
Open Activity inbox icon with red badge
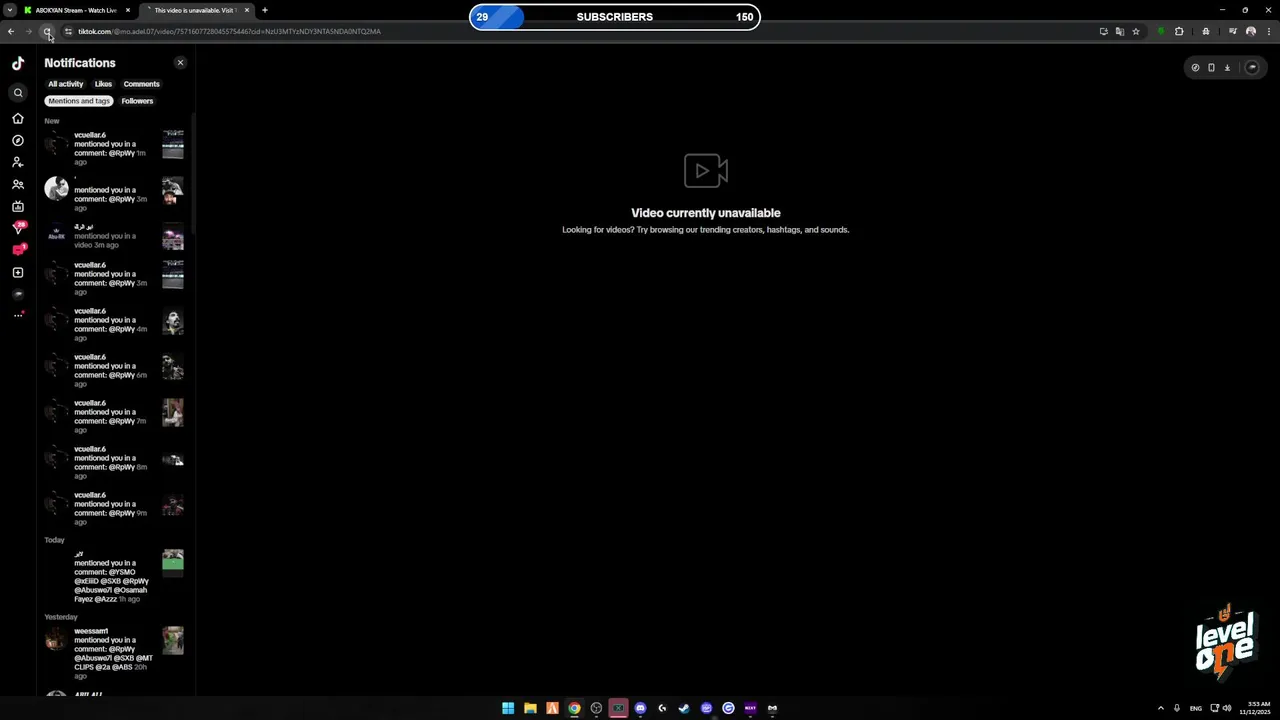pos(18,250)
